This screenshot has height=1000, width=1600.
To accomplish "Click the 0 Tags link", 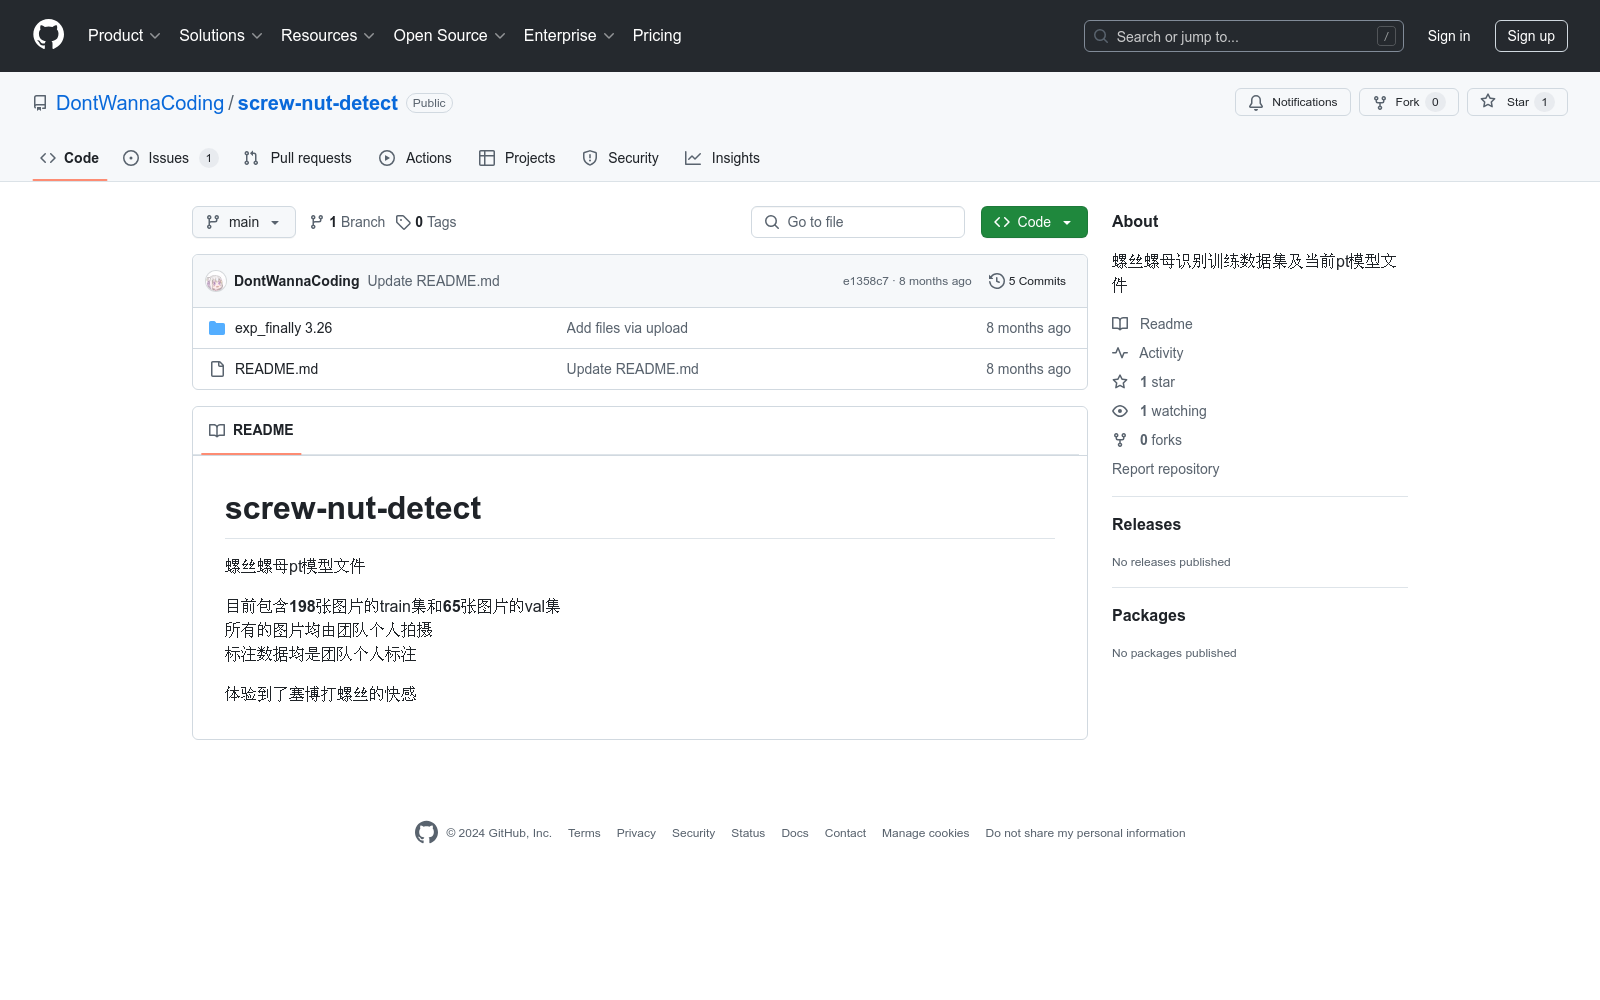I will [x=427, y=222].
